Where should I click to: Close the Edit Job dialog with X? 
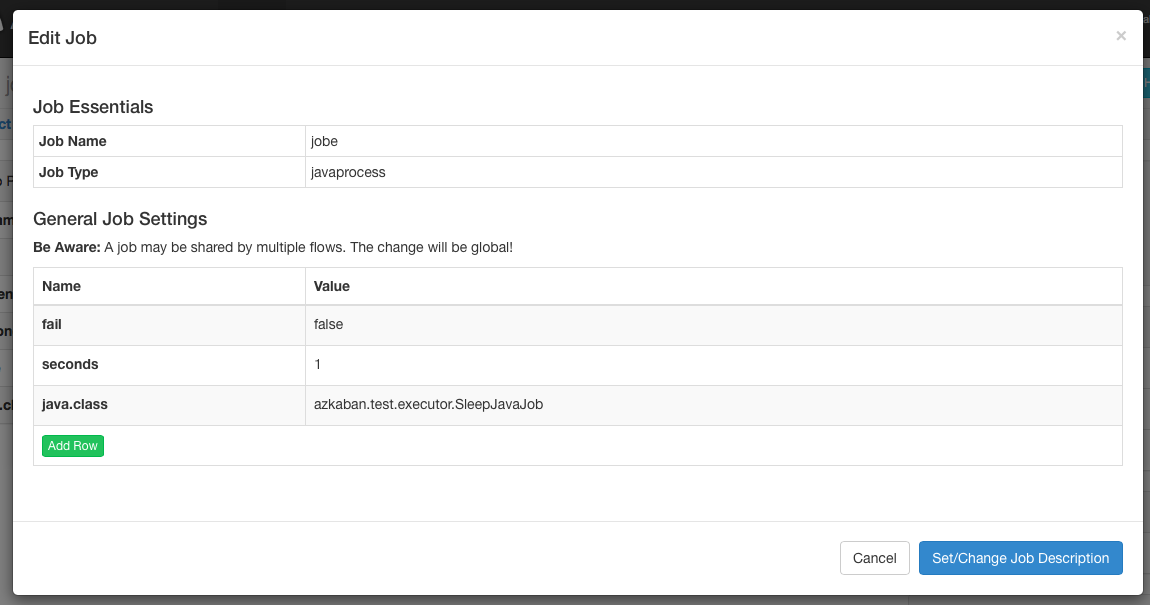coord(1121,36)
